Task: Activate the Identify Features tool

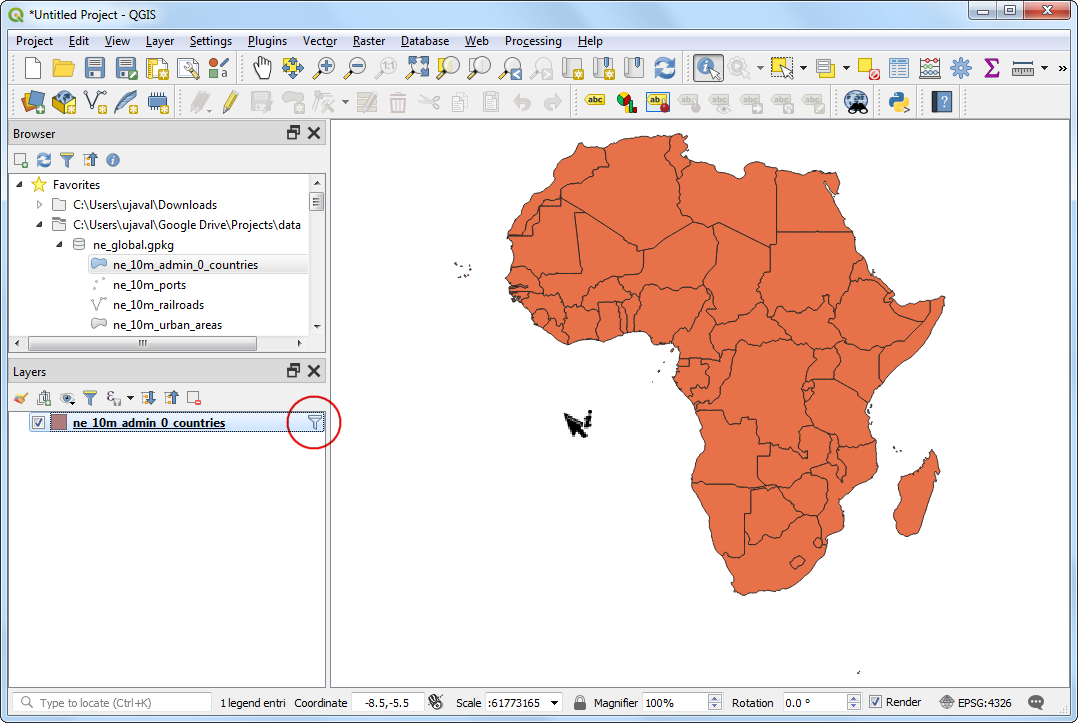Action: (708, 68)
